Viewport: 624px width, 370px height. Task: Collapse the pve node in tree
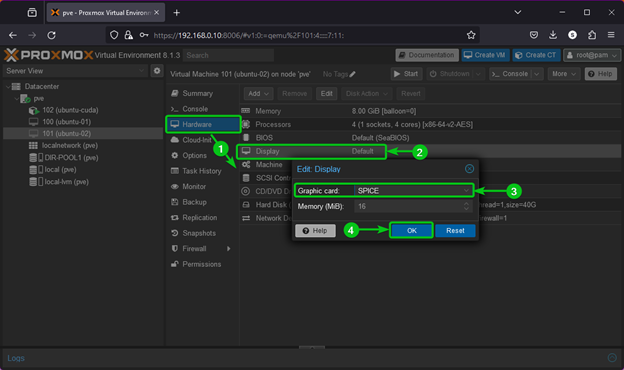click(17, 98)
